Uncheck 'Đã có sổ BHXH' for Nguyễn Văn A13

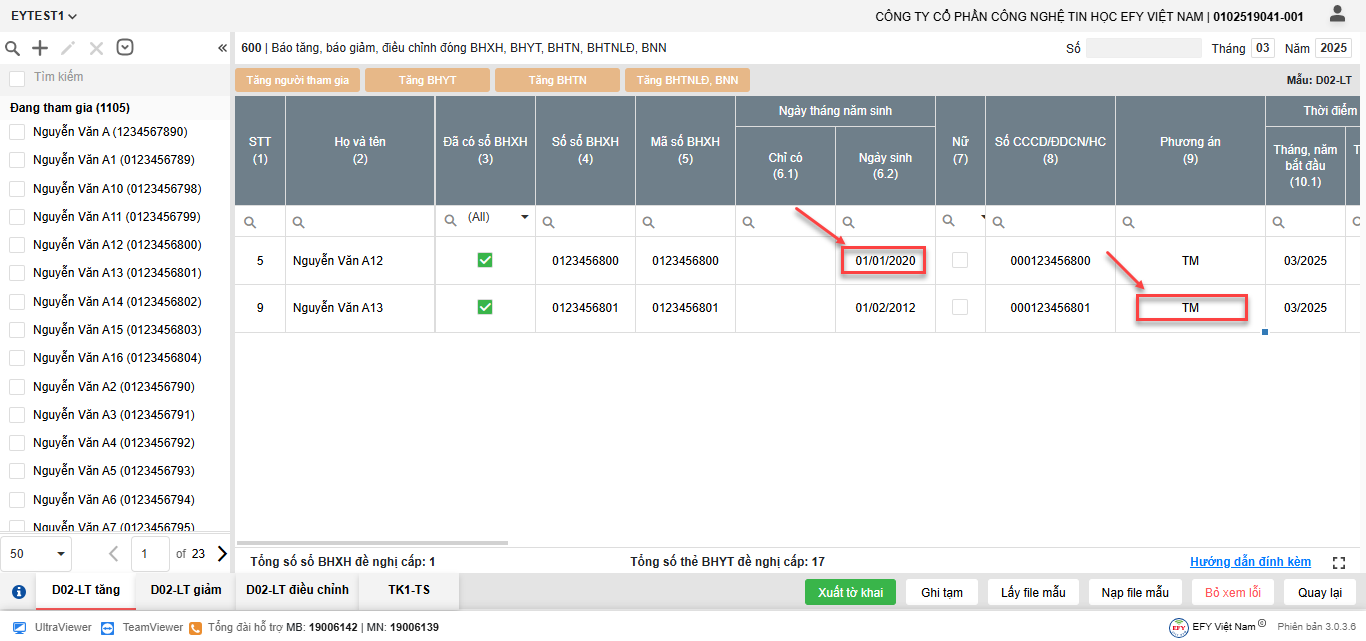click(x=485, y=307)
